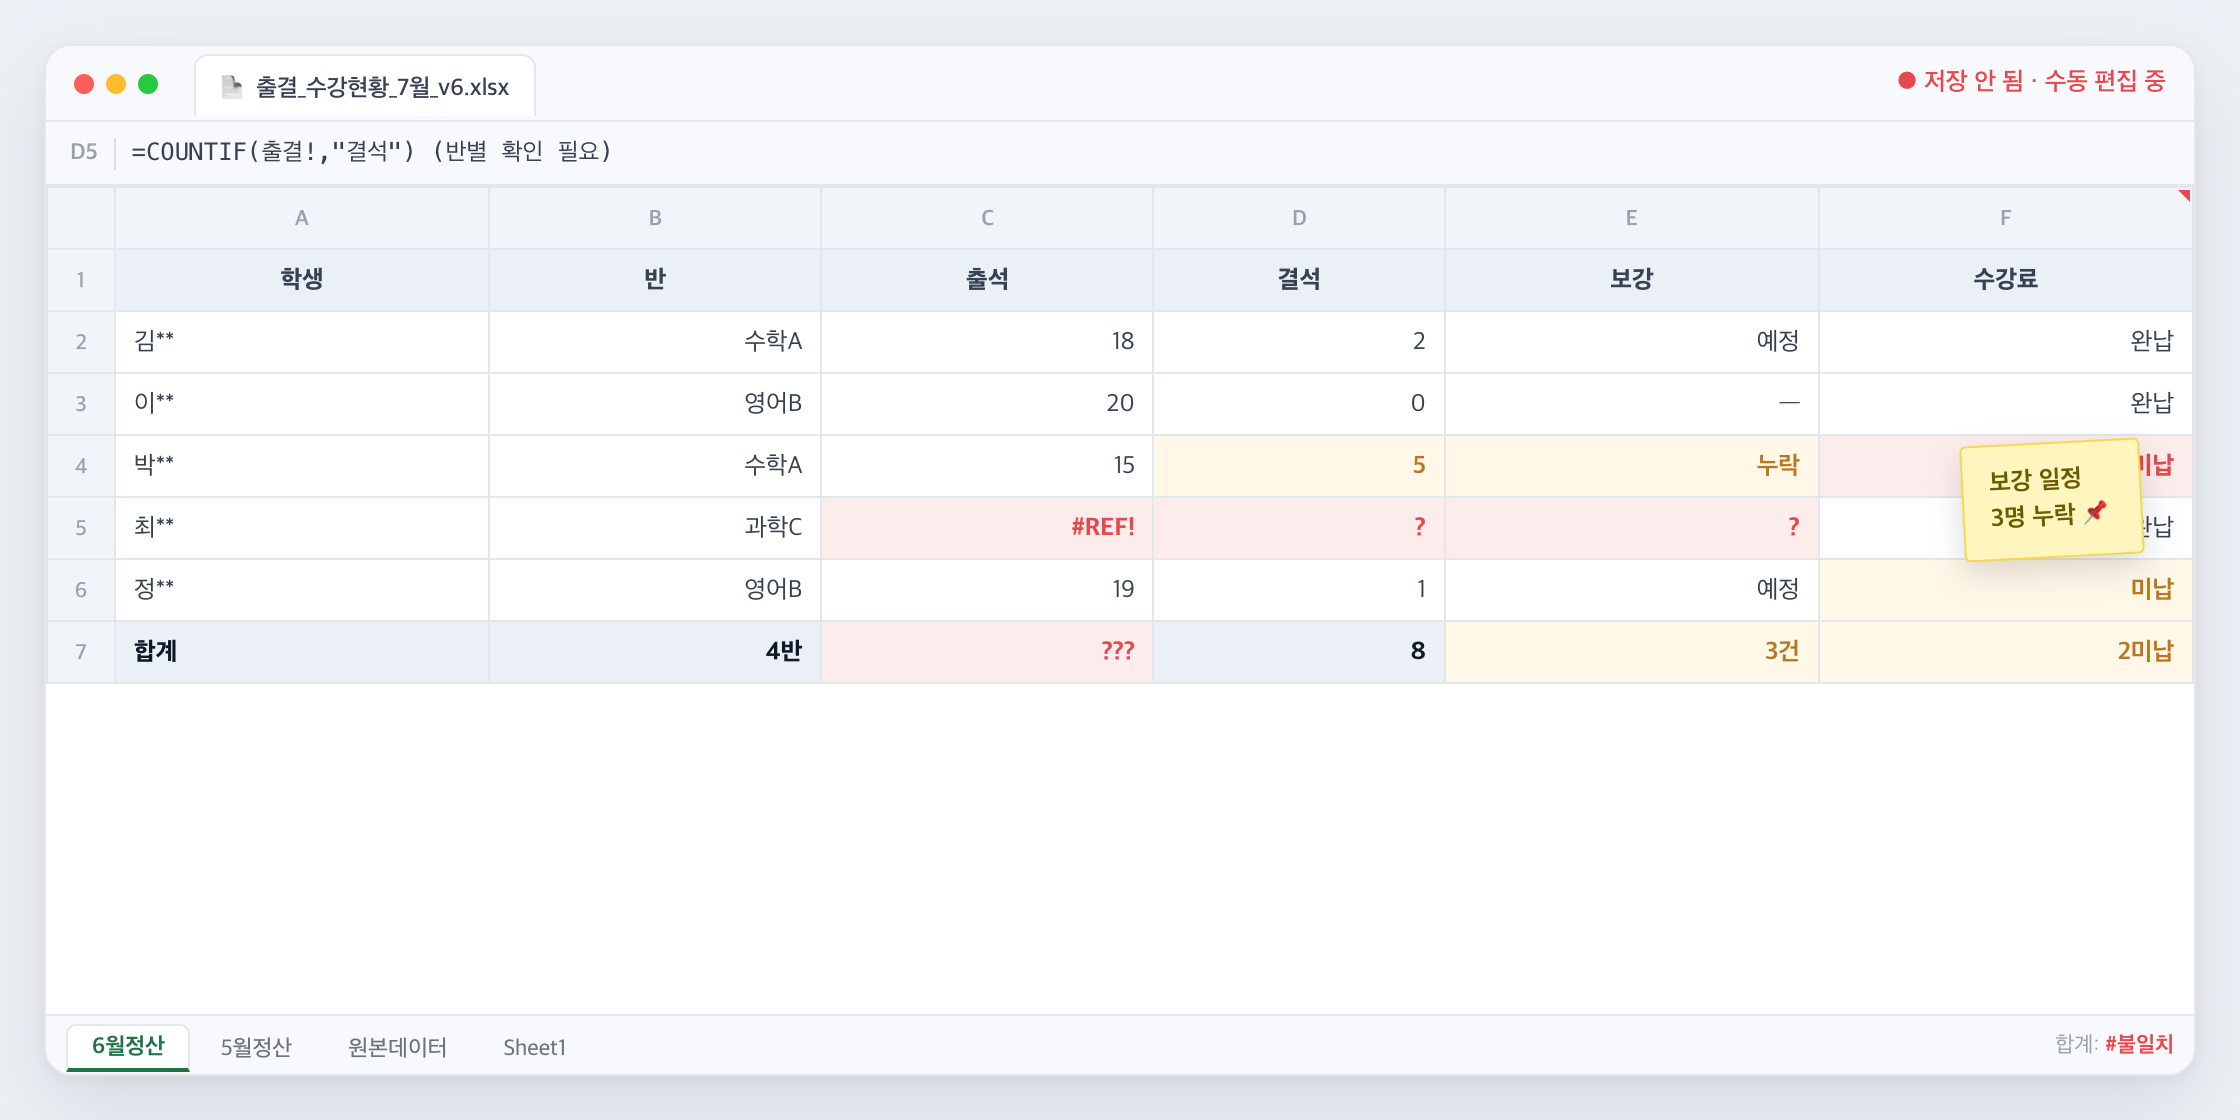Click the 수강료 header cell
The width and height of the screenshot is (2240, 1120).
point(2005,280)
